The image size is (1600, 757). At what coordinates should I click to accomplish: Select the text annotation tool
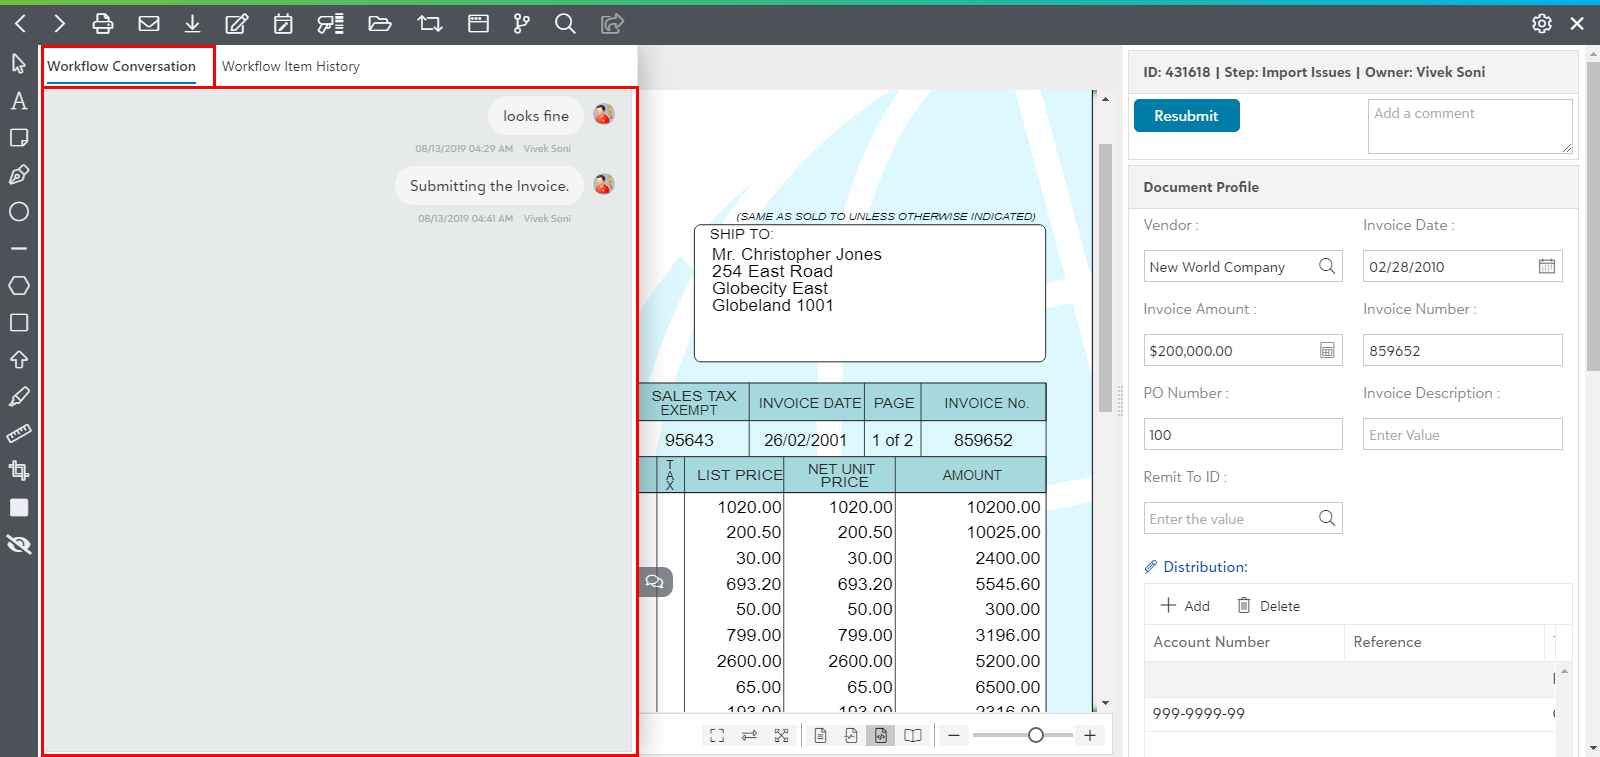click(18, 101)
